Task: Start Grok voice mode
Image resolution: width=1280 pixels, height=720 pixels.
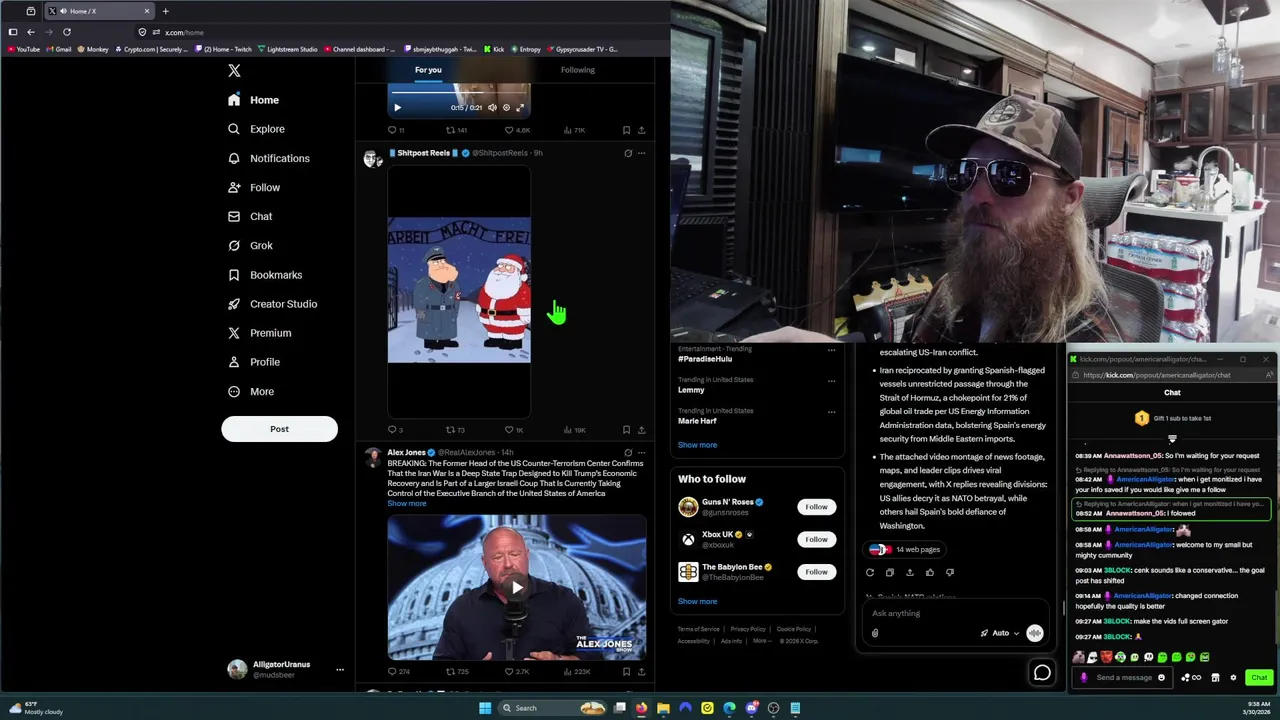Action: 1035,633
